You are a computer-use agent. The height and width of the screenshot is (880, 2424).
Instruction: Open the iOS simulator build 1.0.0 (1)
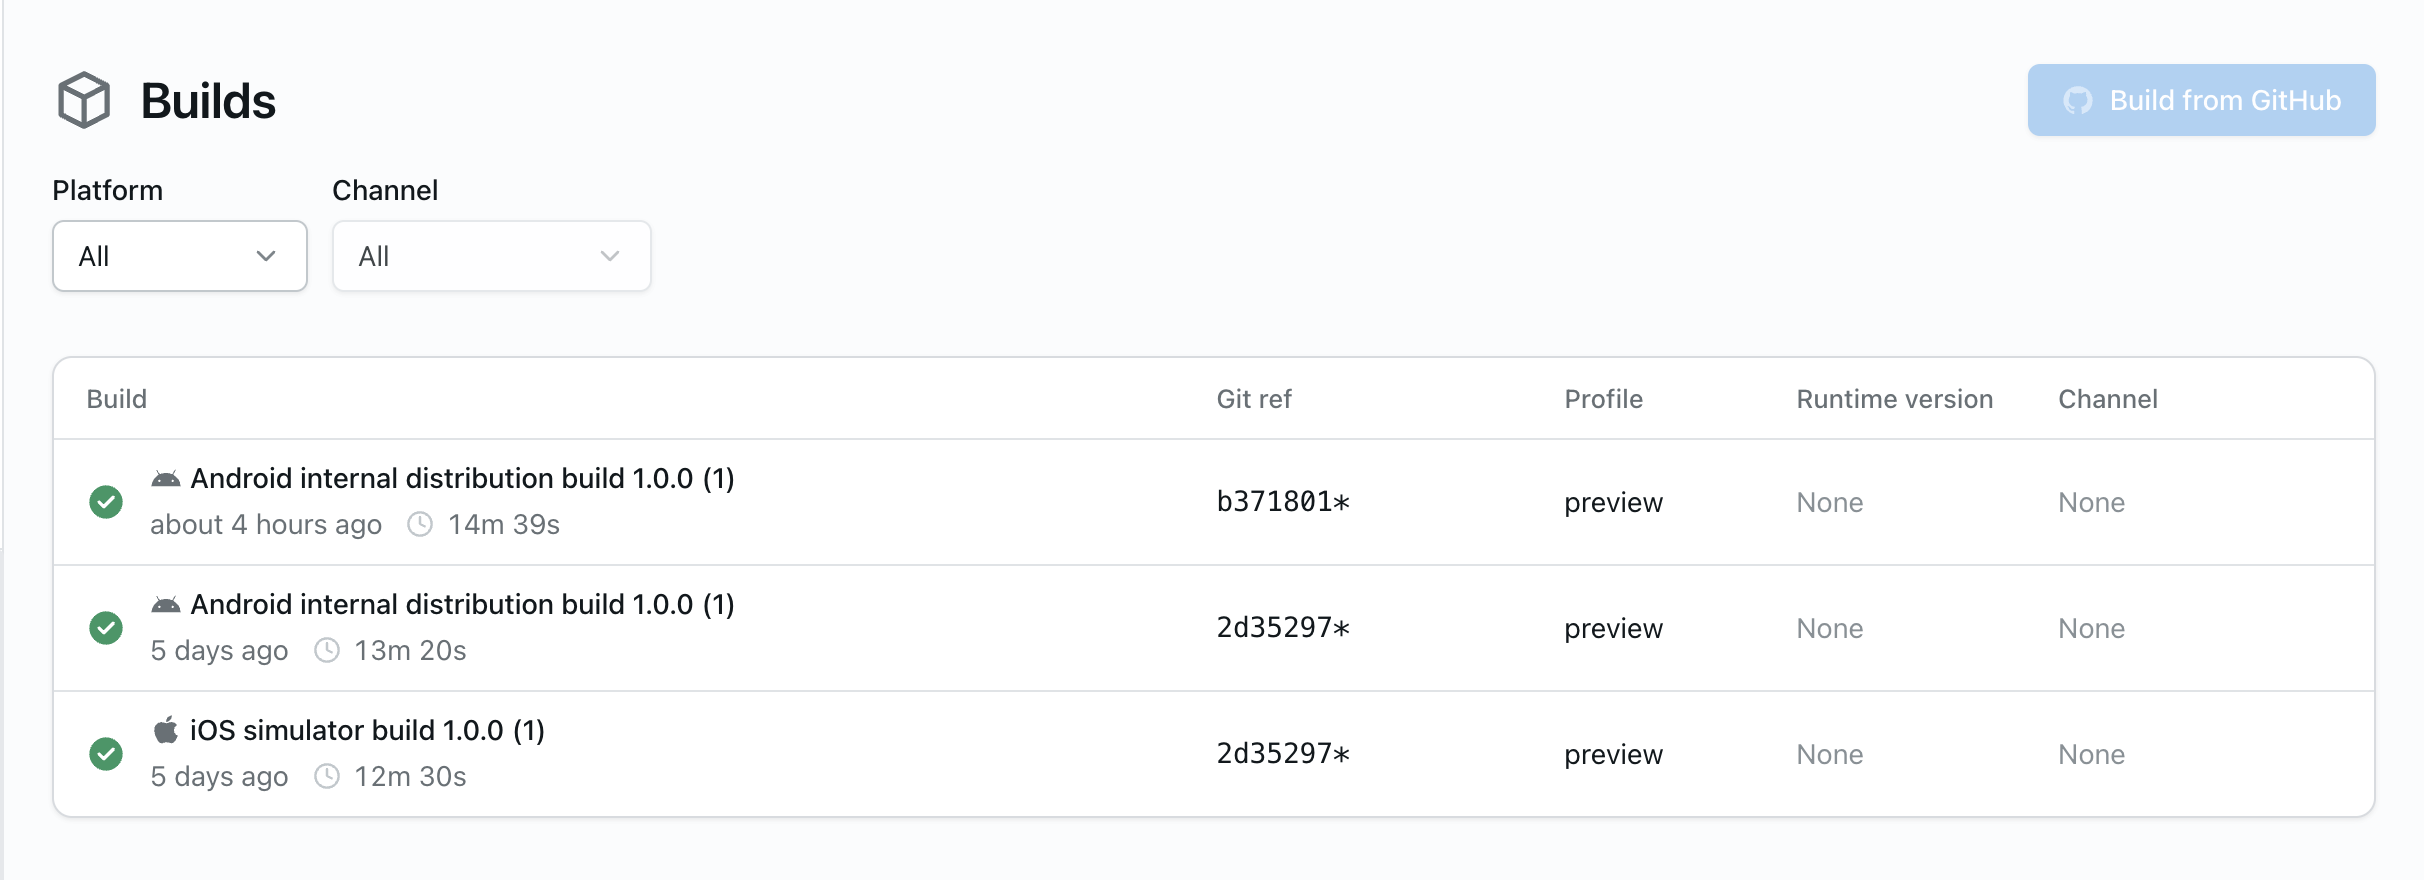[367, 731]
